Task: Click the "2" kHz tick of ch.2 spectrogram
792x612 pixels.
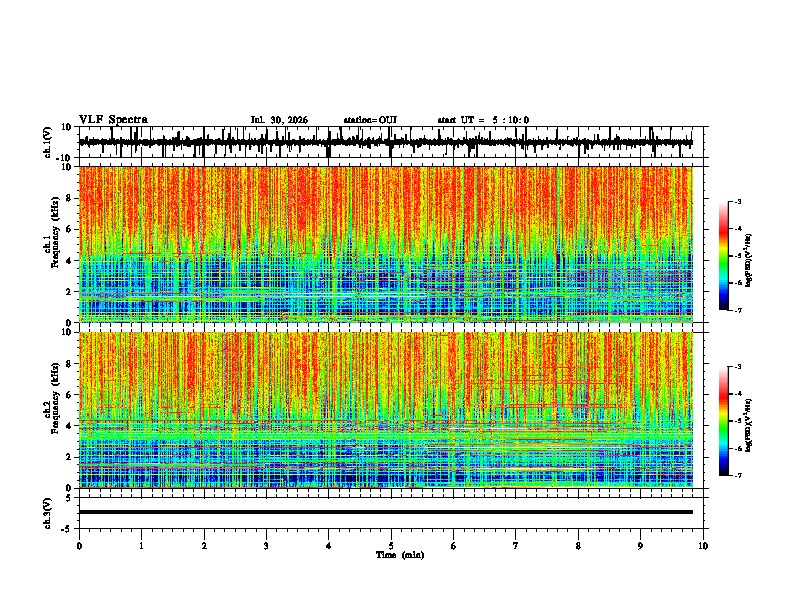Action: [69, 456]
